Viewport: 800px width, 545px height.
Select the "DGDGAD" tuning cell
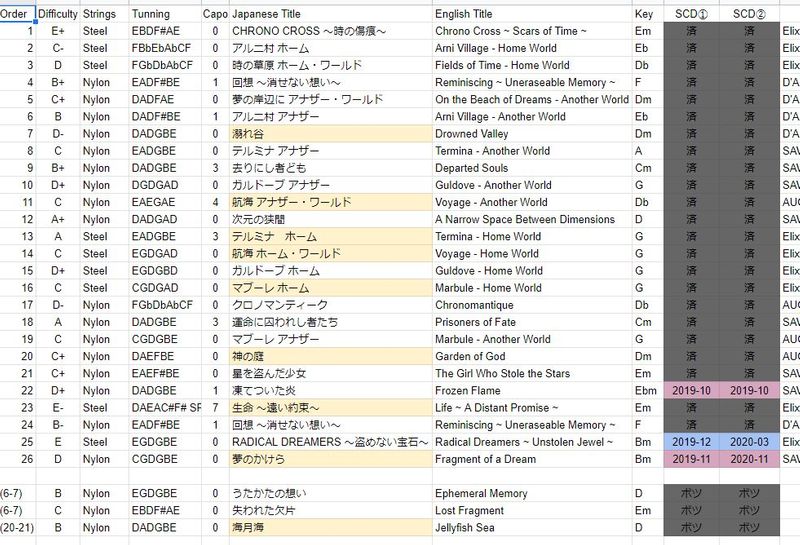[158, 185]
